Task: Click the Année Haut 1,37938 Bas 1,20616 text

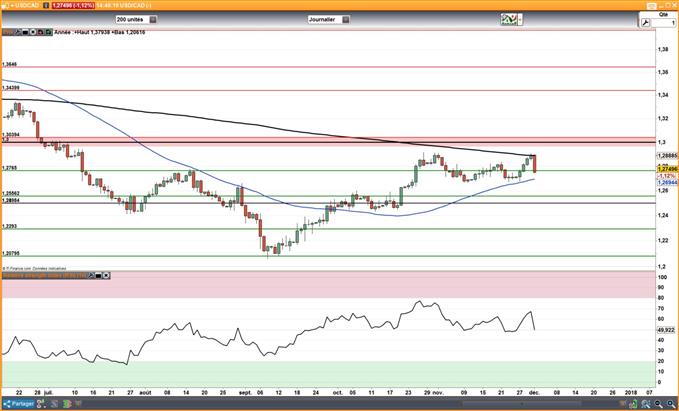Action: point(99,32)
